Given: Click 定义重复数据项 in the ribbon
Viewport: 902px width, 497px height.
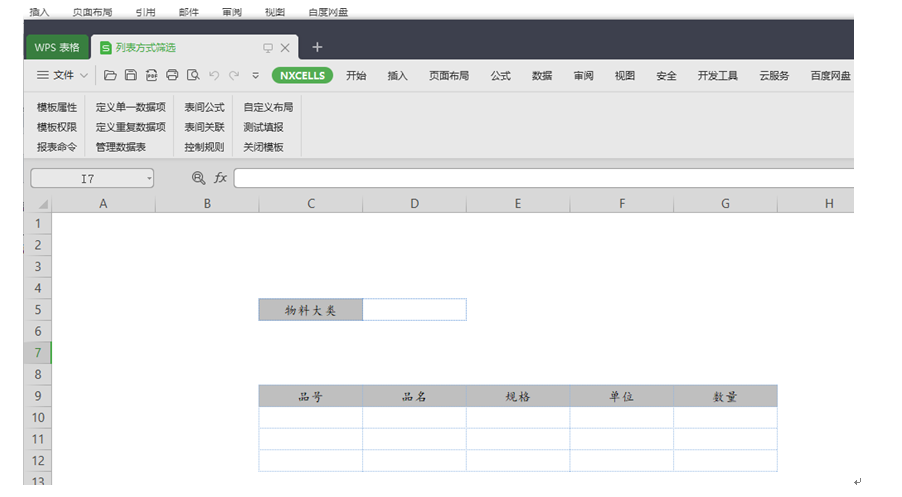Looking at the screenshot, I should click(131, 127).
